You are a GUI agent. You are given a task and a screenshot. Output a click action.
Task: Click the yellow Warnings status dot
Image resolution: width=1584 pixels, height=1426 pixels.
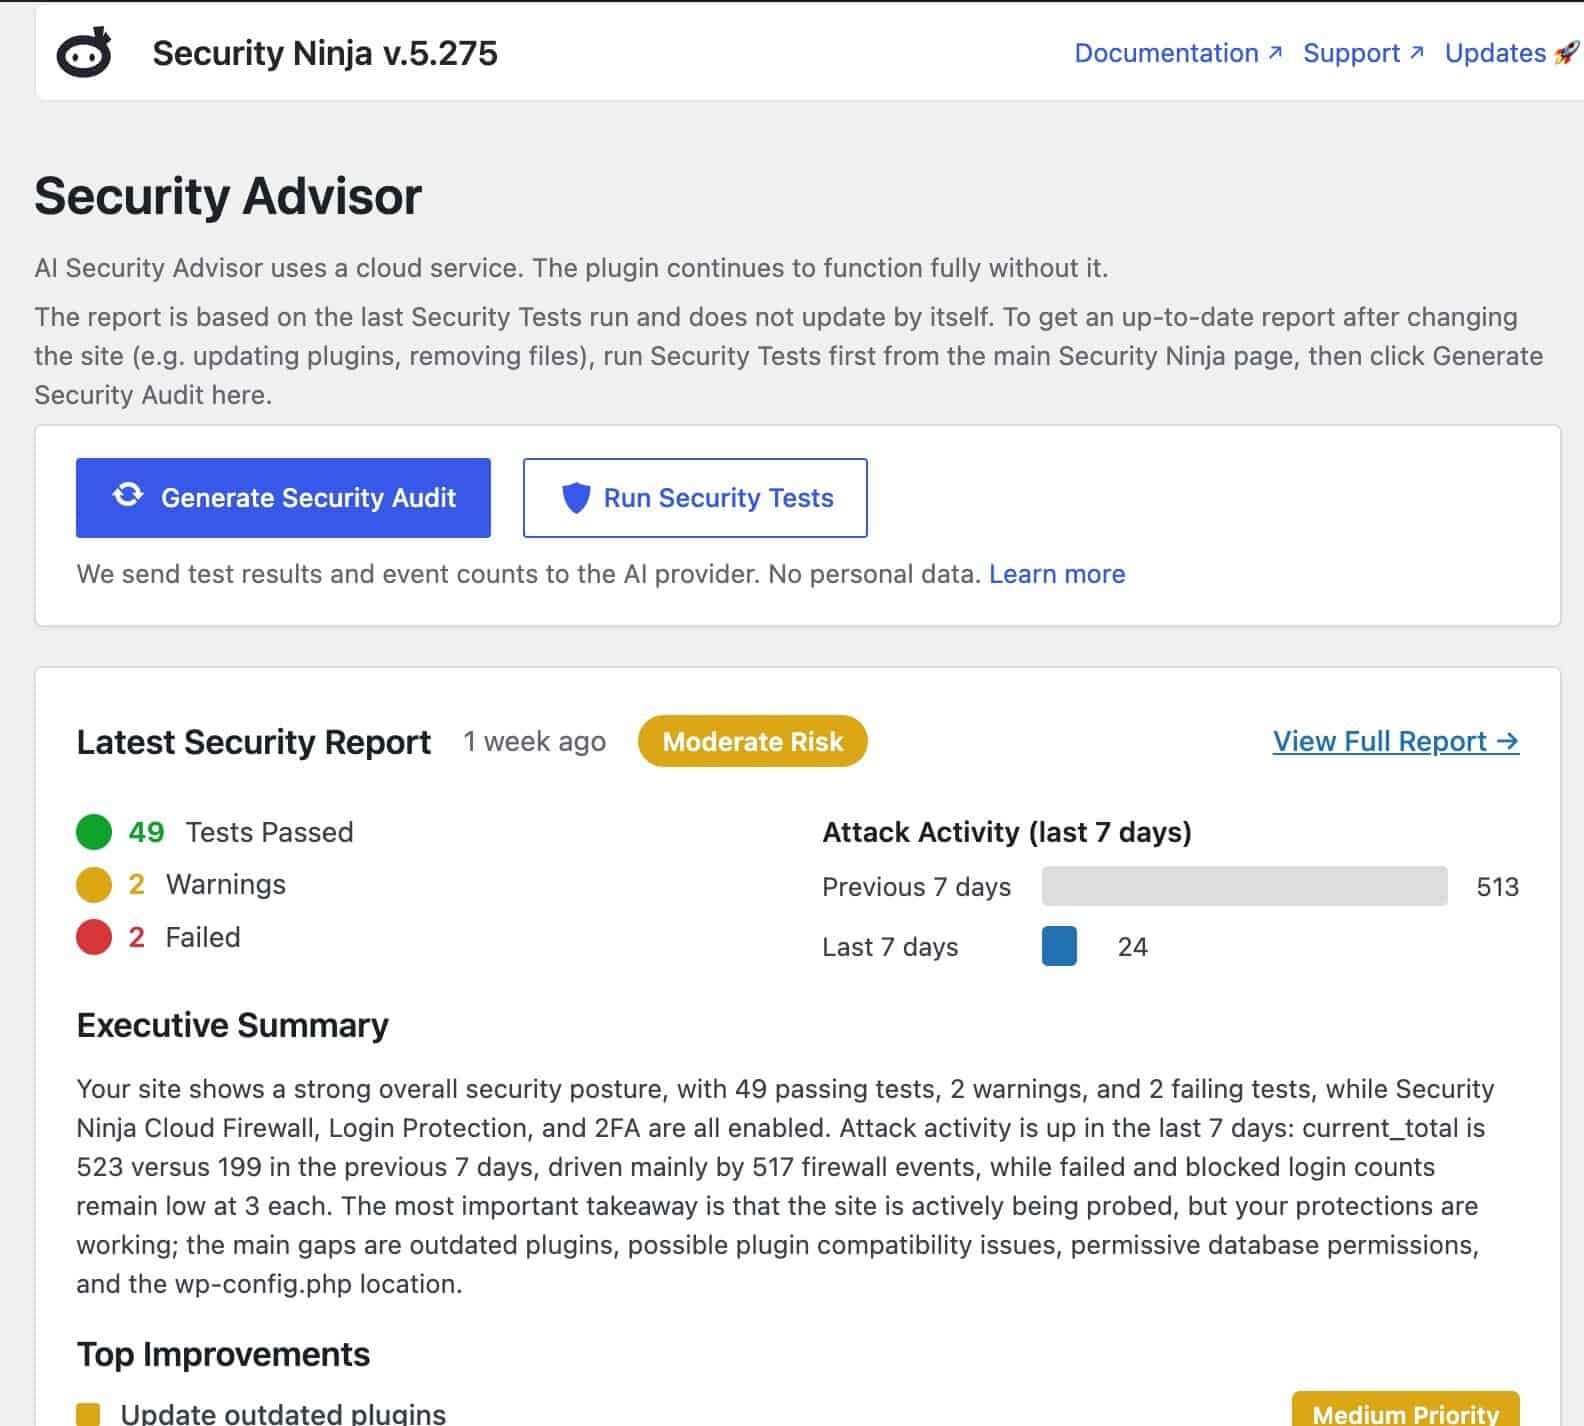[94, 885]
